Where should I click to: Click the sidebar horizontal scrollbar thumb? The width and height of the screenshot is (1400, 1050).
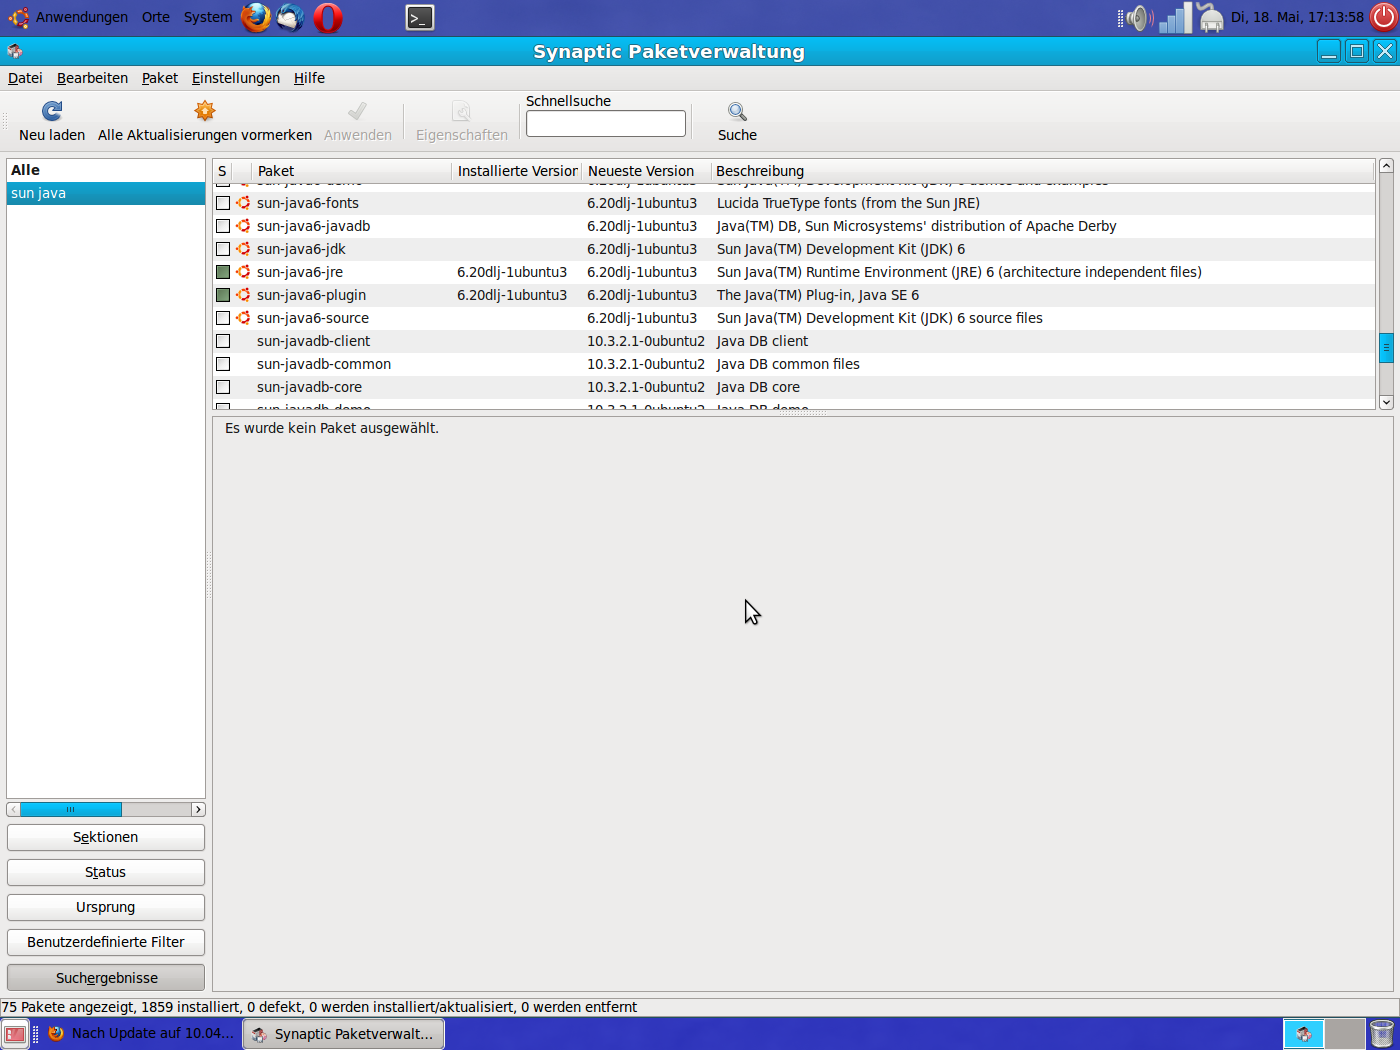tap(71, 809)
